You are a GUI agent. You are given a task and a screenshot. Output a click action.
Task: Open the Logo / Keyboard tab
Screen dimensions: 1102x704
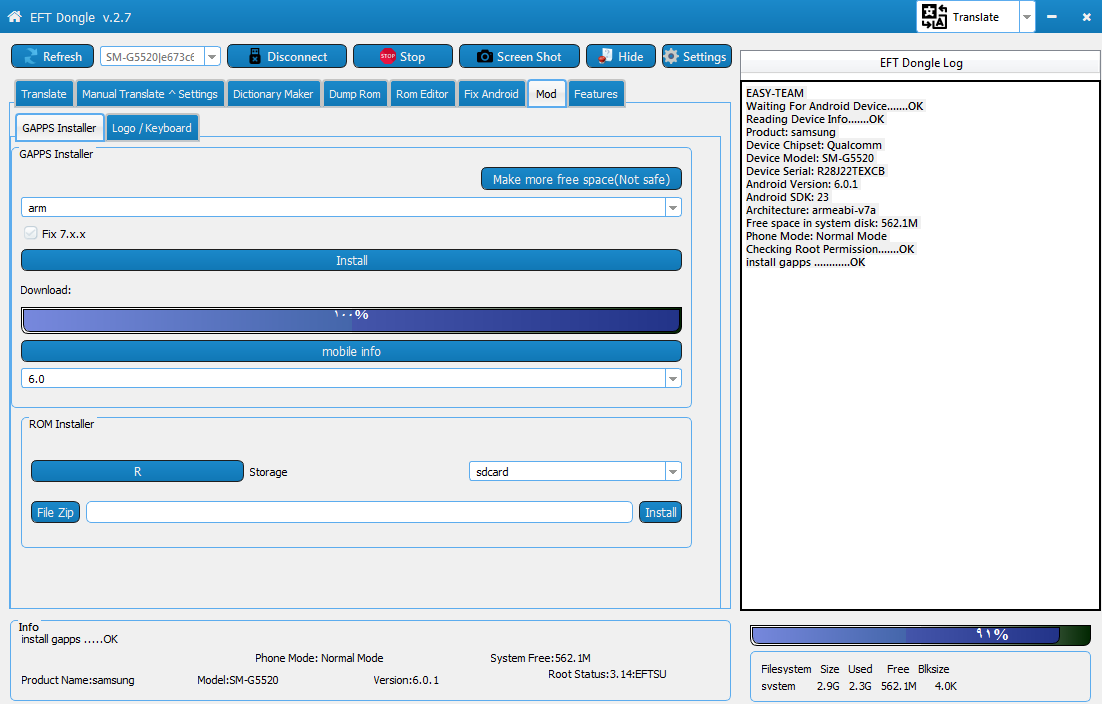152,128
